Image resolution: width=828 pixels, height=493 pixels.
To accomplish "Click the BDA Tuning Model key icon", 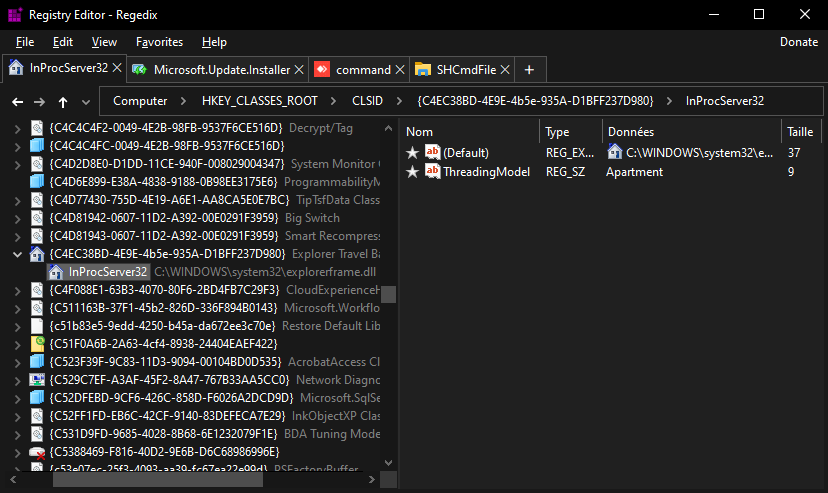I will pyautogui.click(x=37, y=434).
